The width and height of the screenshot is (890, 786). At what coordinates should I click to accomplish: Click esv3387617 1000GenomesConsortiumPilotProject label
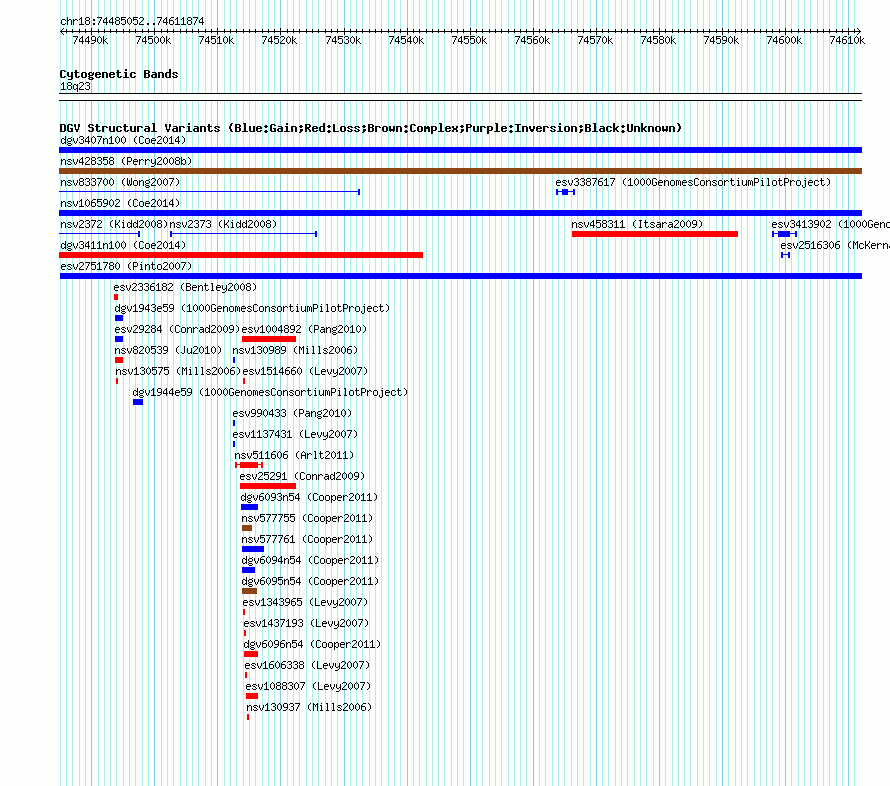[693, 182]
